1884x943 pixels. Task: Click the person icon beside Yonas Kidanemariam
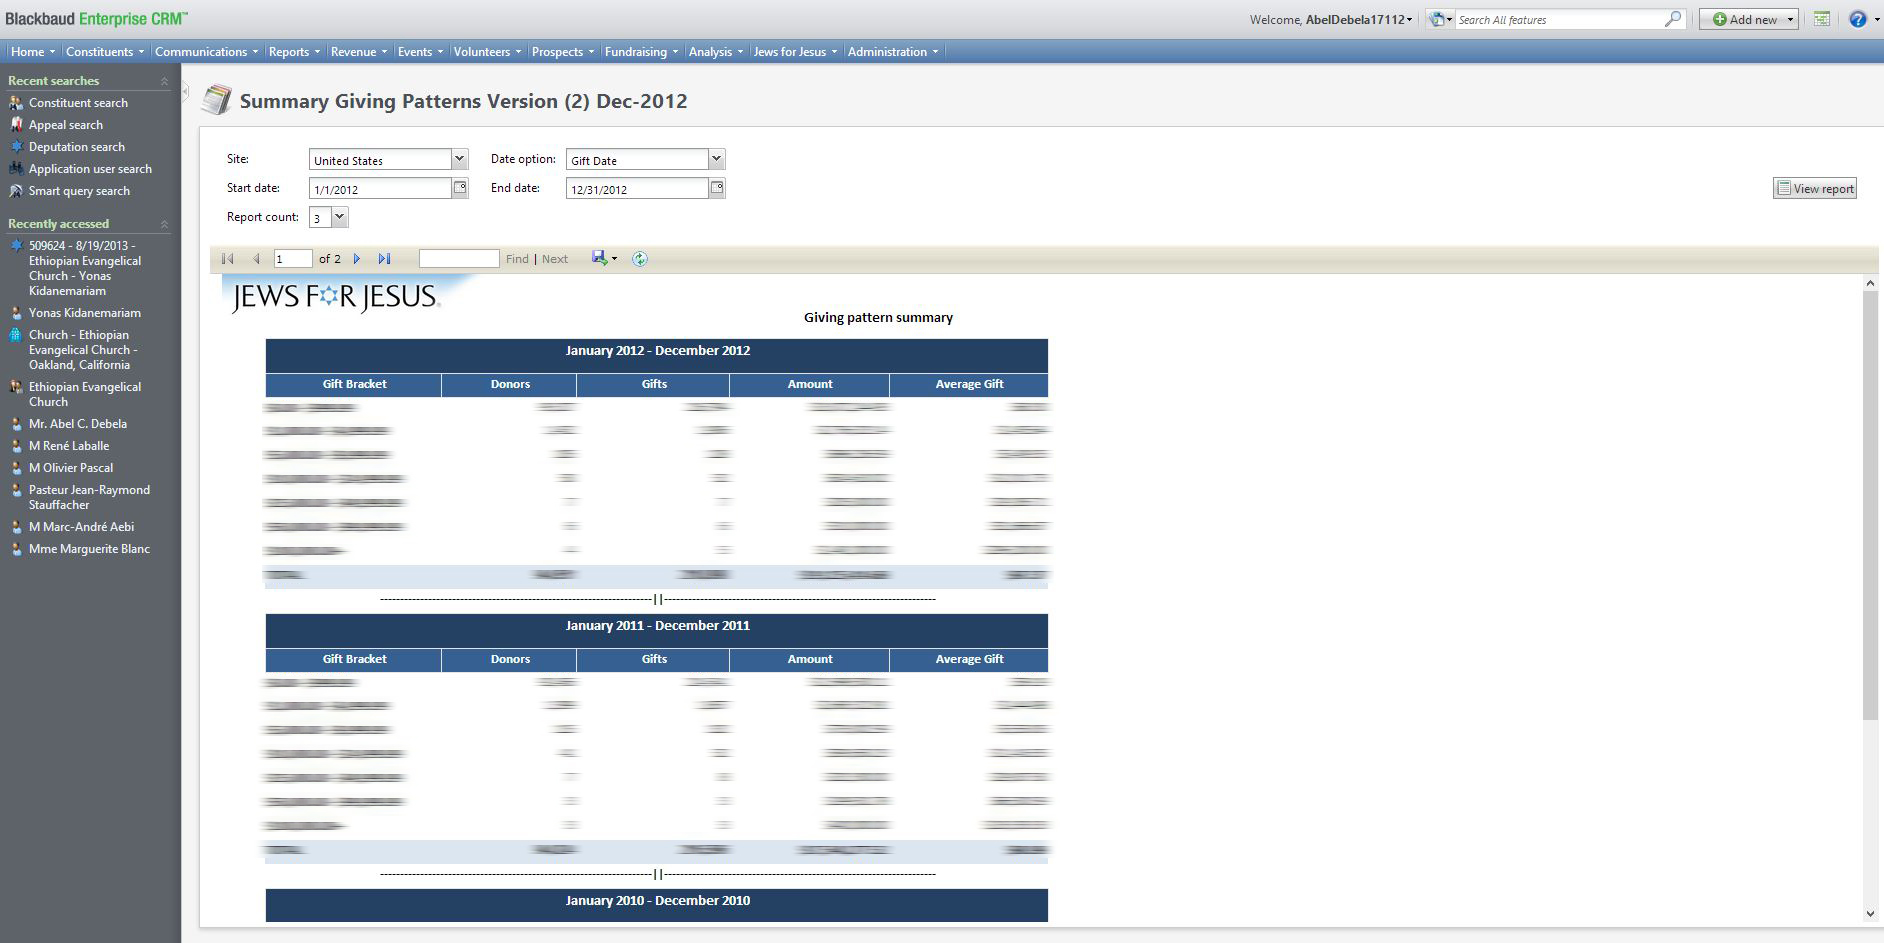(x=16, y=313)
